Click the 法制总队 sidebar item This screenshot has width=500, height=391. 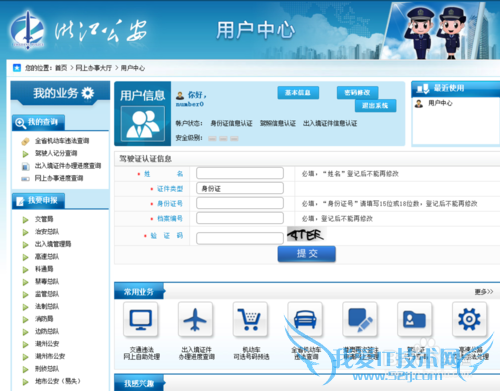click(x=47, y=306)
